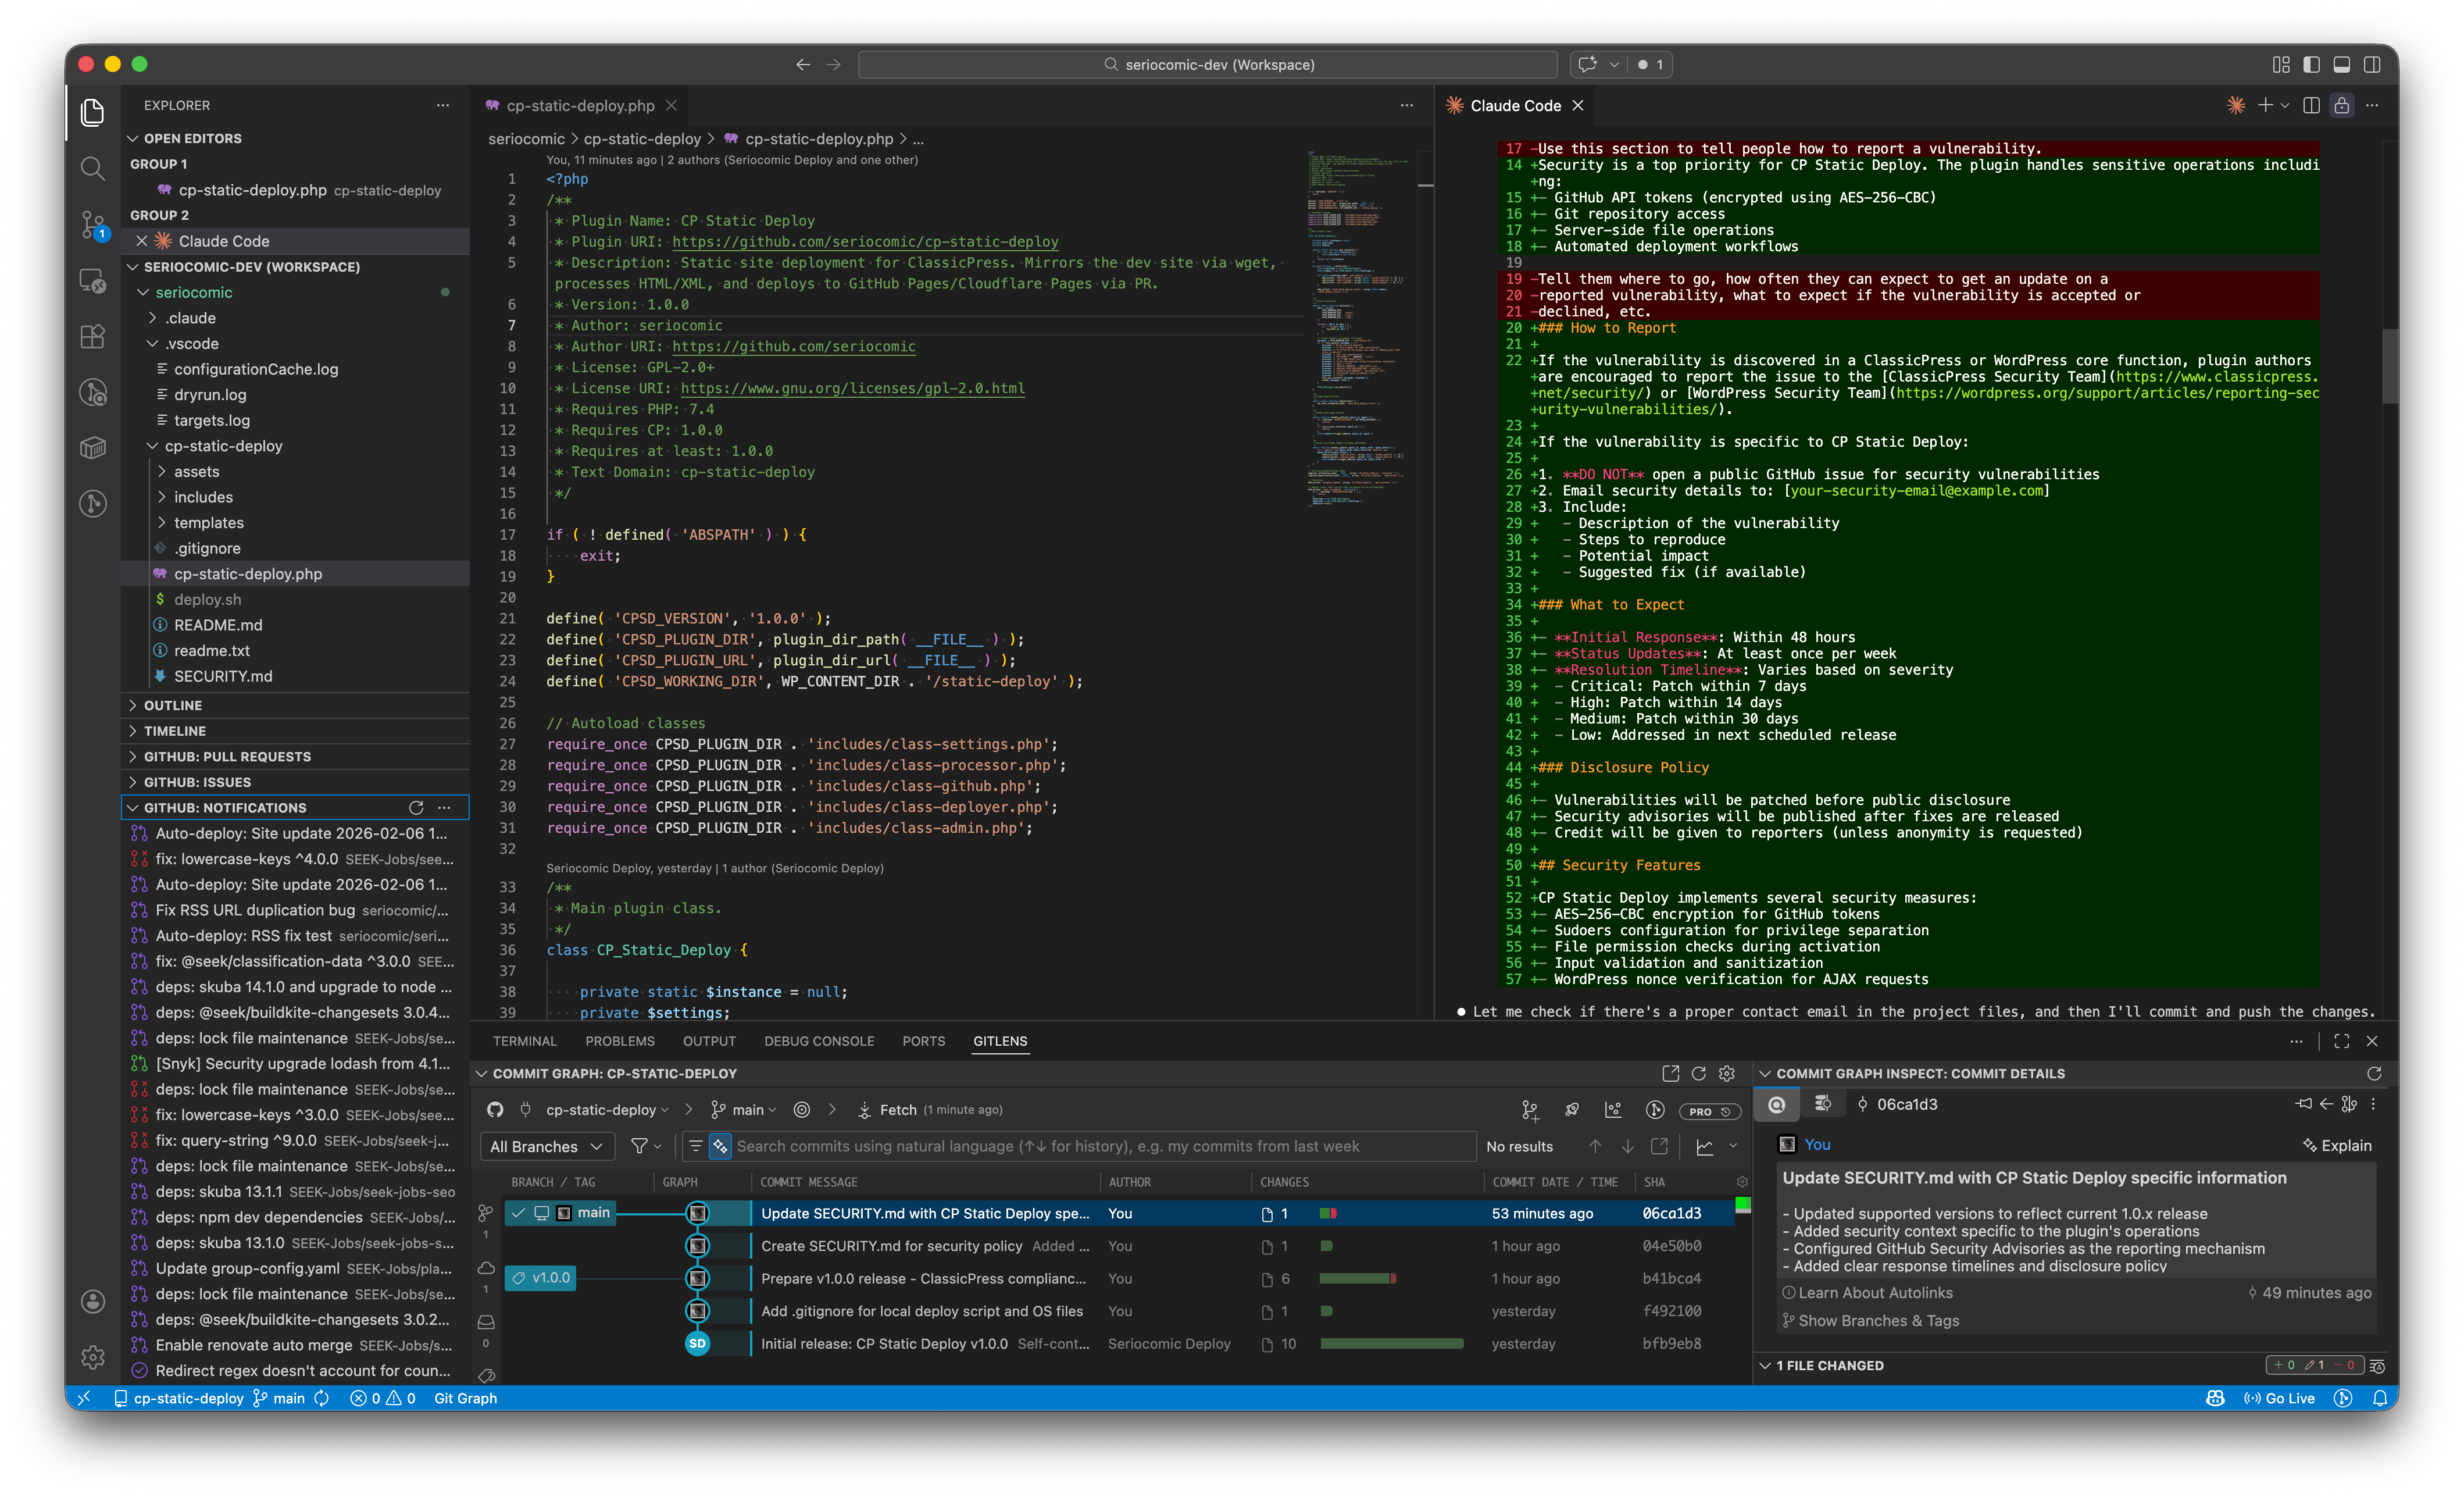Open the All Branches dropdown
Image resolution: width=2464 pixels, height=1497 pixels.
pyautogui.click(x=546, y=1146)
